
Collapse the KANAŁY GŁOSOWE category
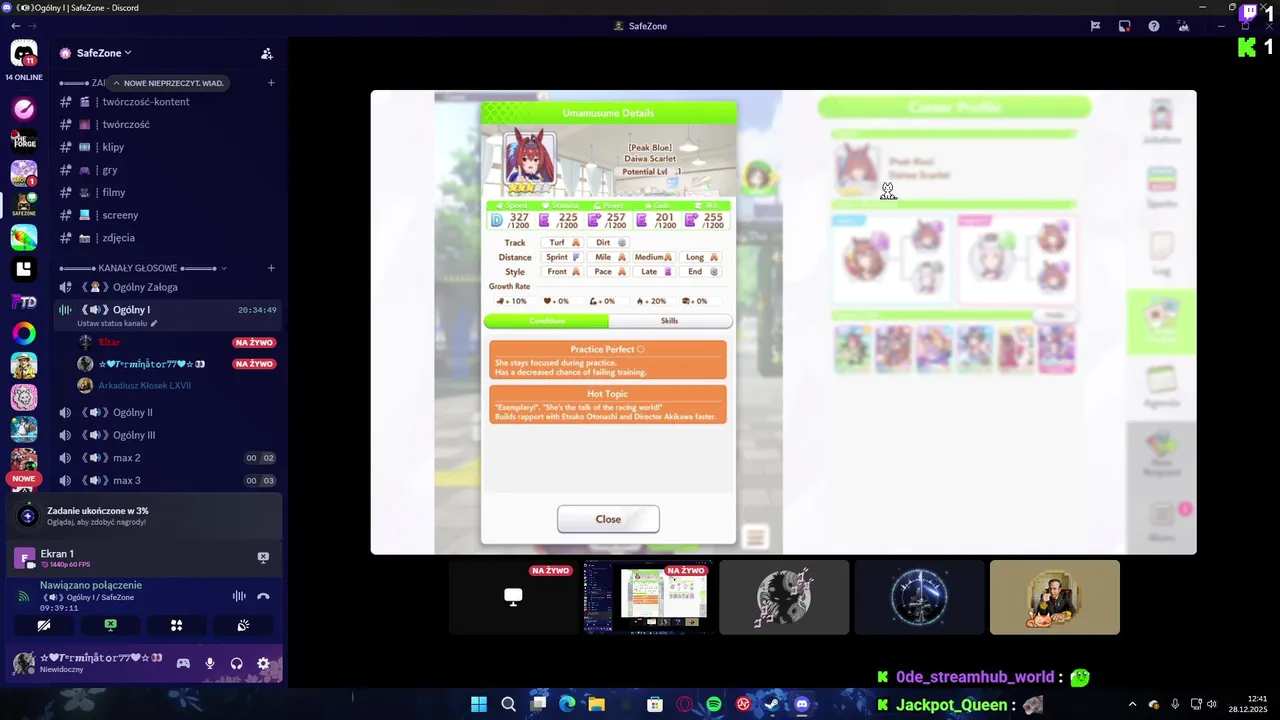pos(142,268)
